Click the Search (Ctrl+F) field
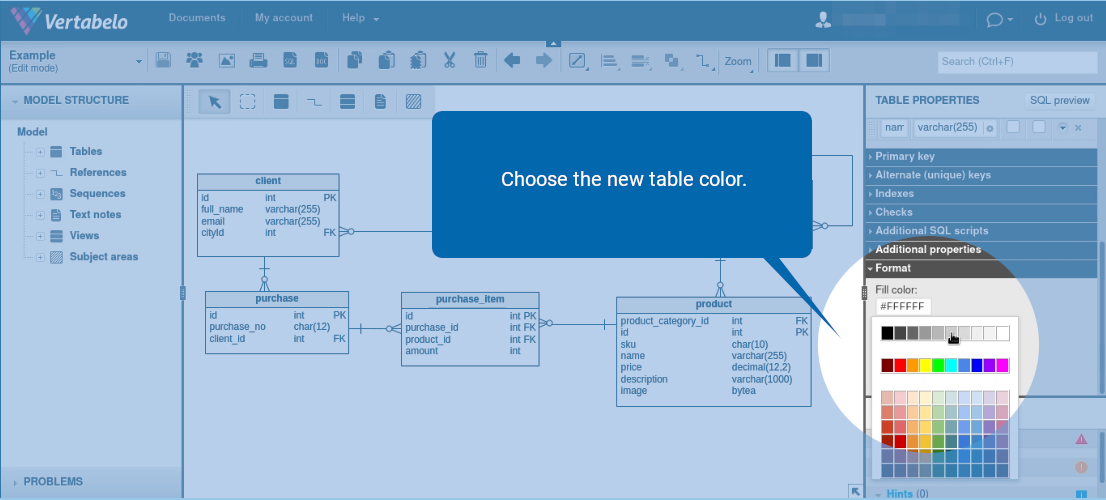This screenshot has height=500, width=1106. point(1018,62)
